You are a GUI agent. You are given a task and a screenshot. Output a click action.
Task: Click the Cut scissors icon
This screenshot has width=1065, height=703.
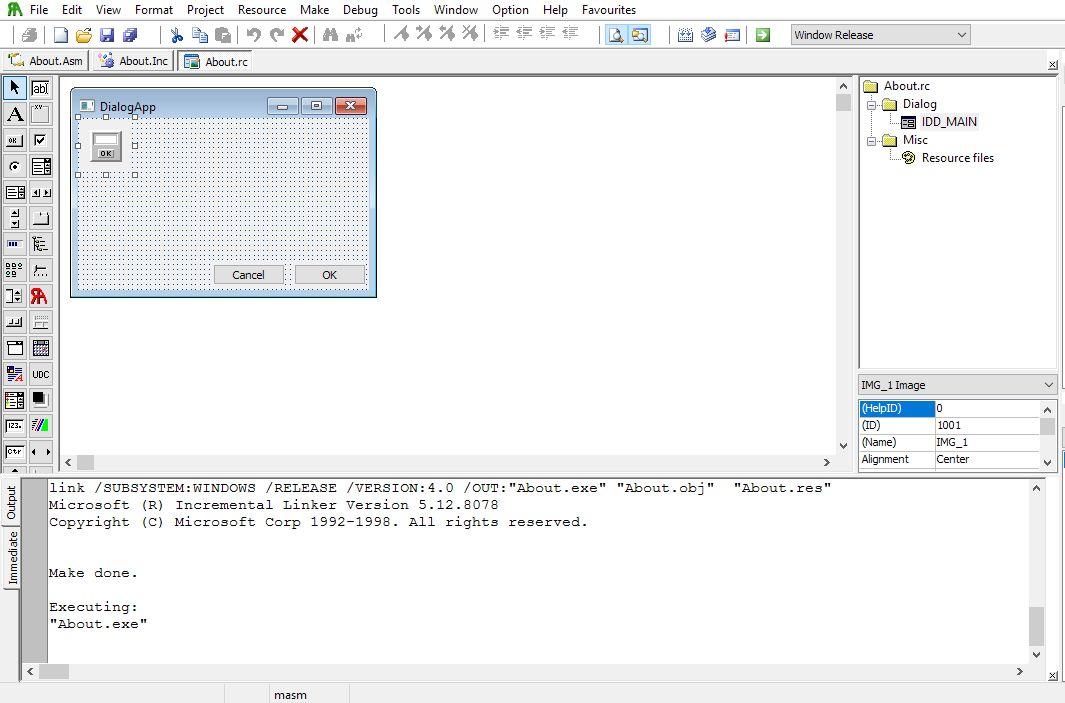pyautogui.click(x=177, y=35)
